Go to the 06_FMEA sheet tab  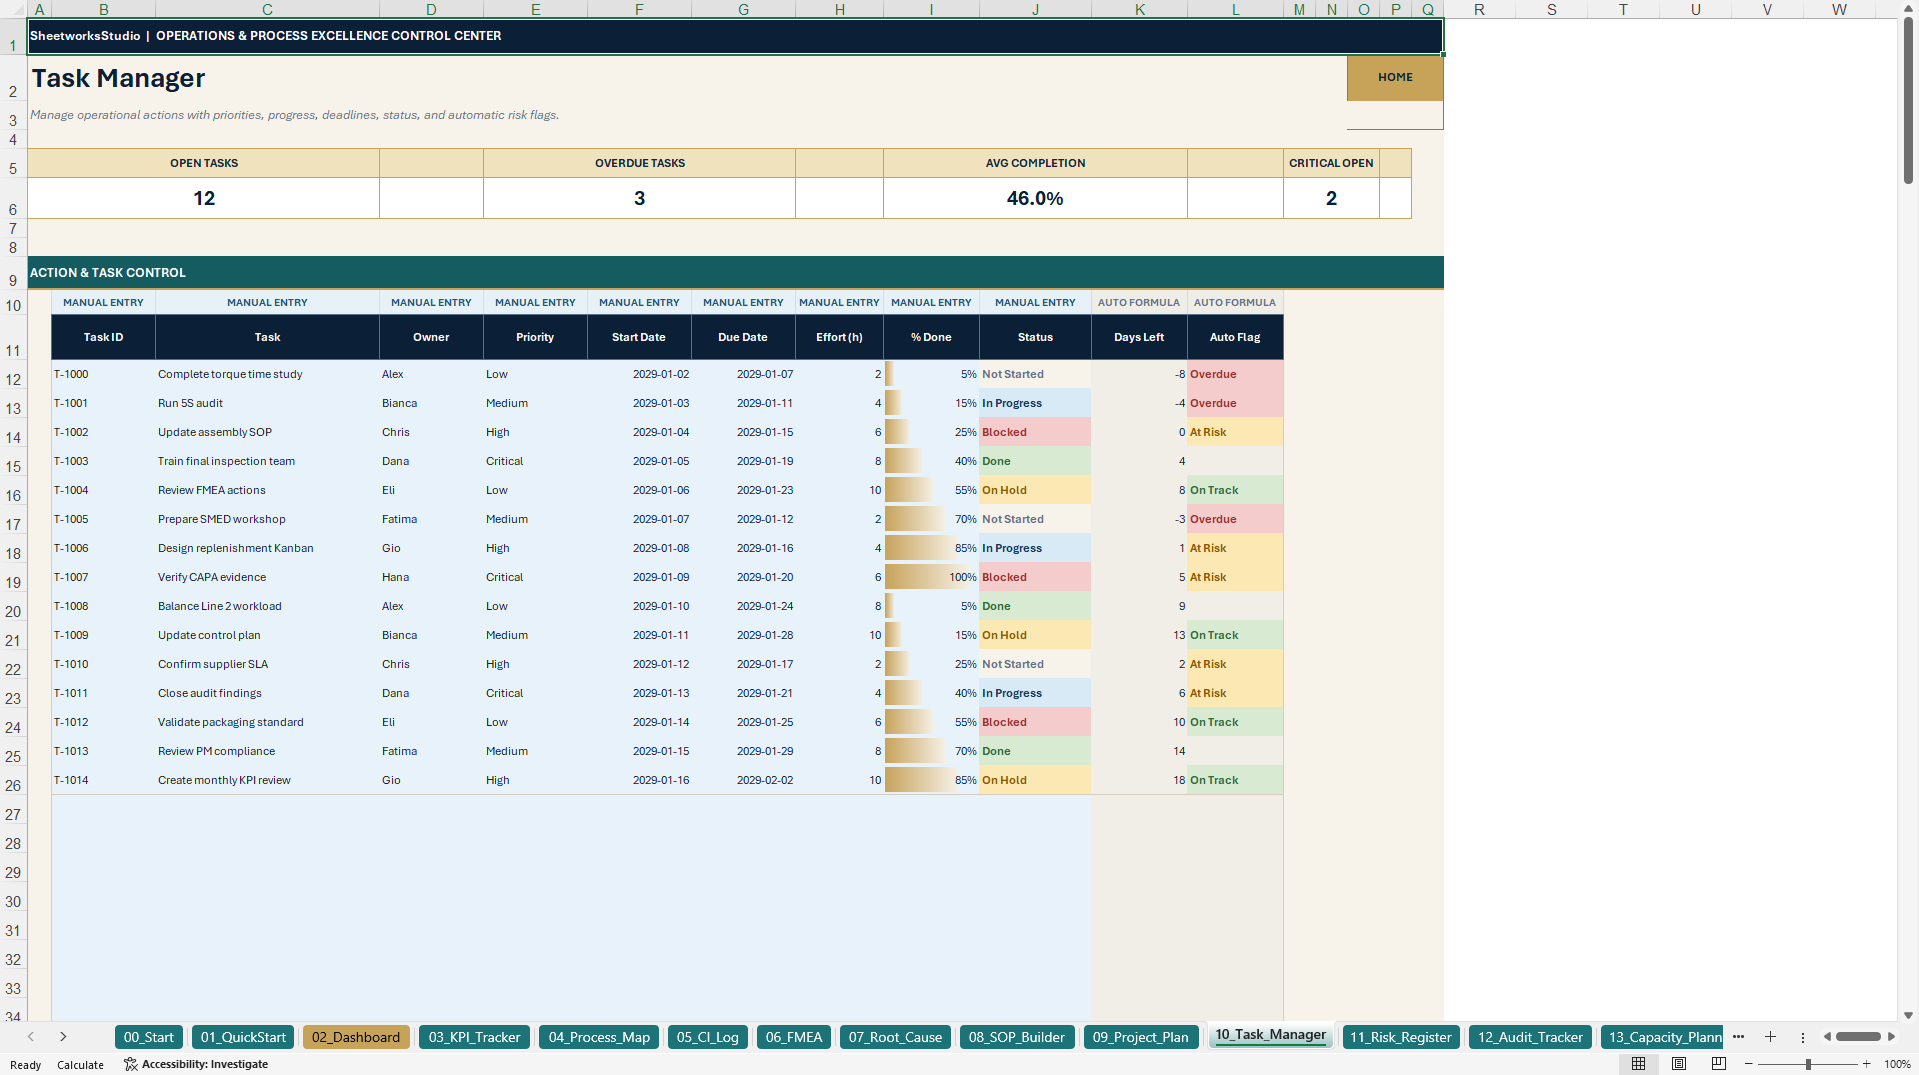point(794,1037)
